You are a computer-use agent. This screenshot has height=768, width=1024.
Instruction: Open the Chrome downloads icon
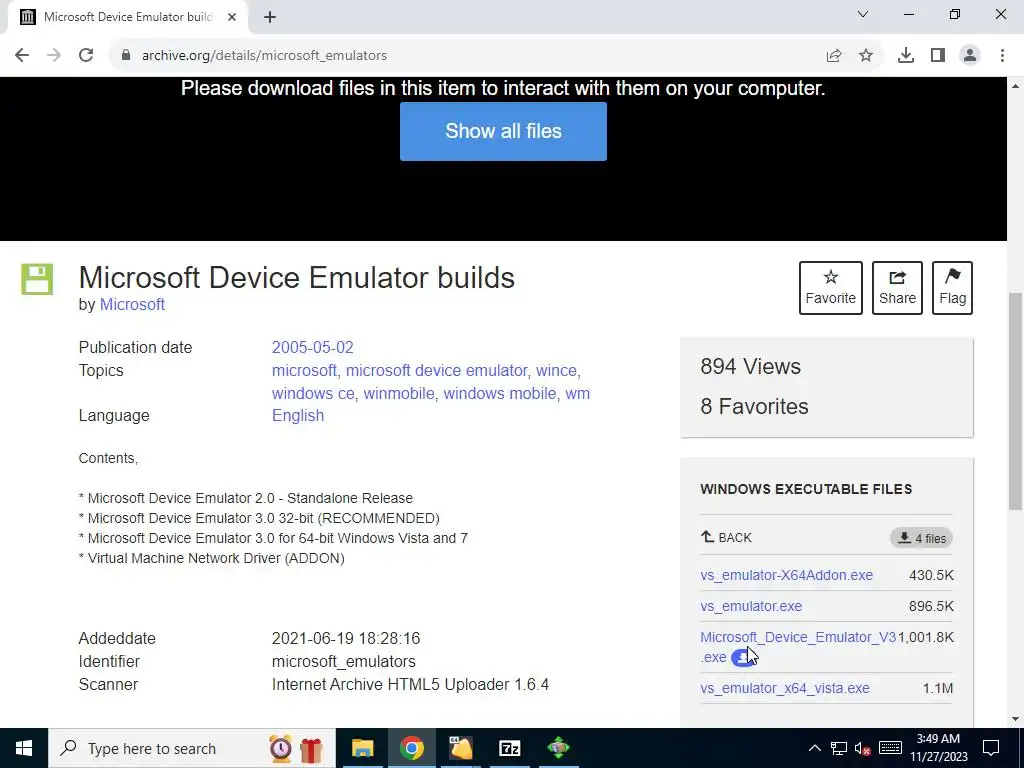click(906, 56)
